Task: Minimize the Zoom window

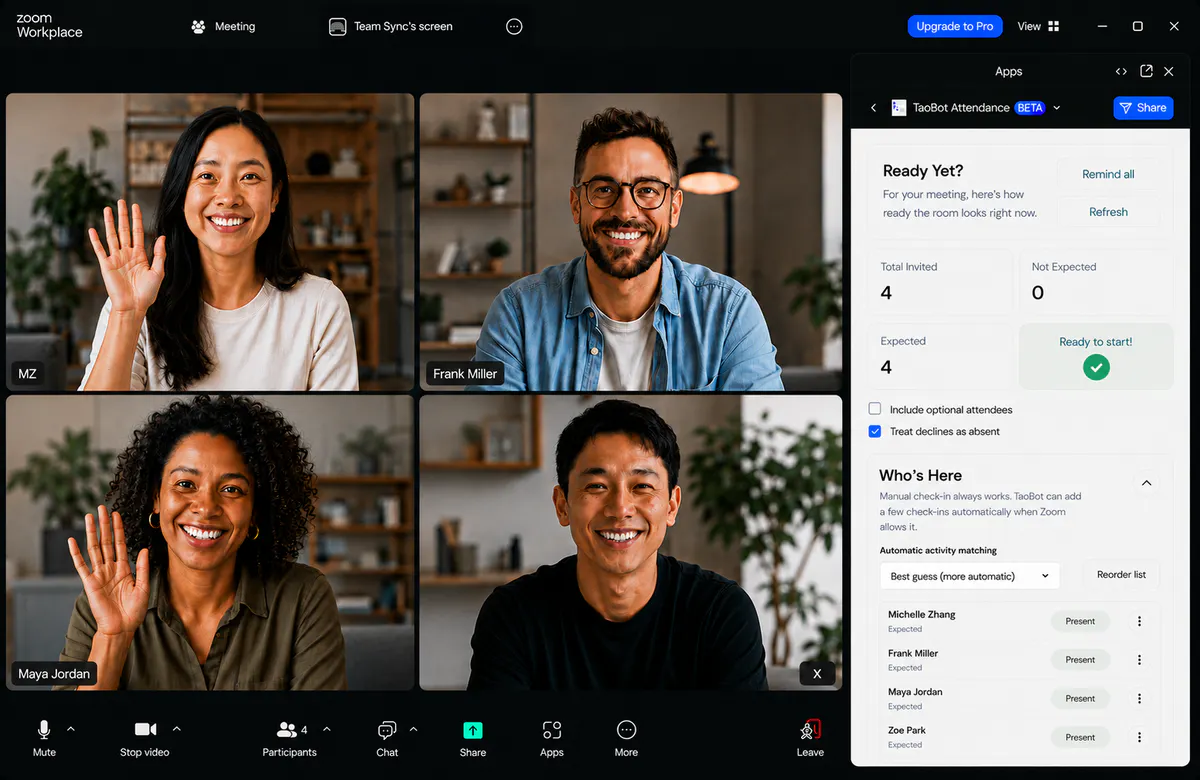Action: [x=1102, y=27]
